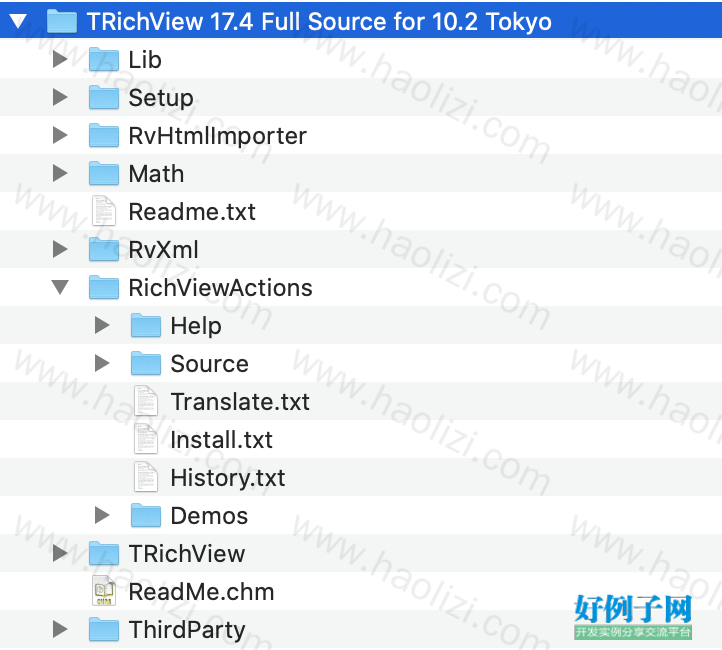Select the 'TRichView 17.4 Full Source for 10.2 Tokyo' label
This screenshot has width=722, height=650.
319,22
